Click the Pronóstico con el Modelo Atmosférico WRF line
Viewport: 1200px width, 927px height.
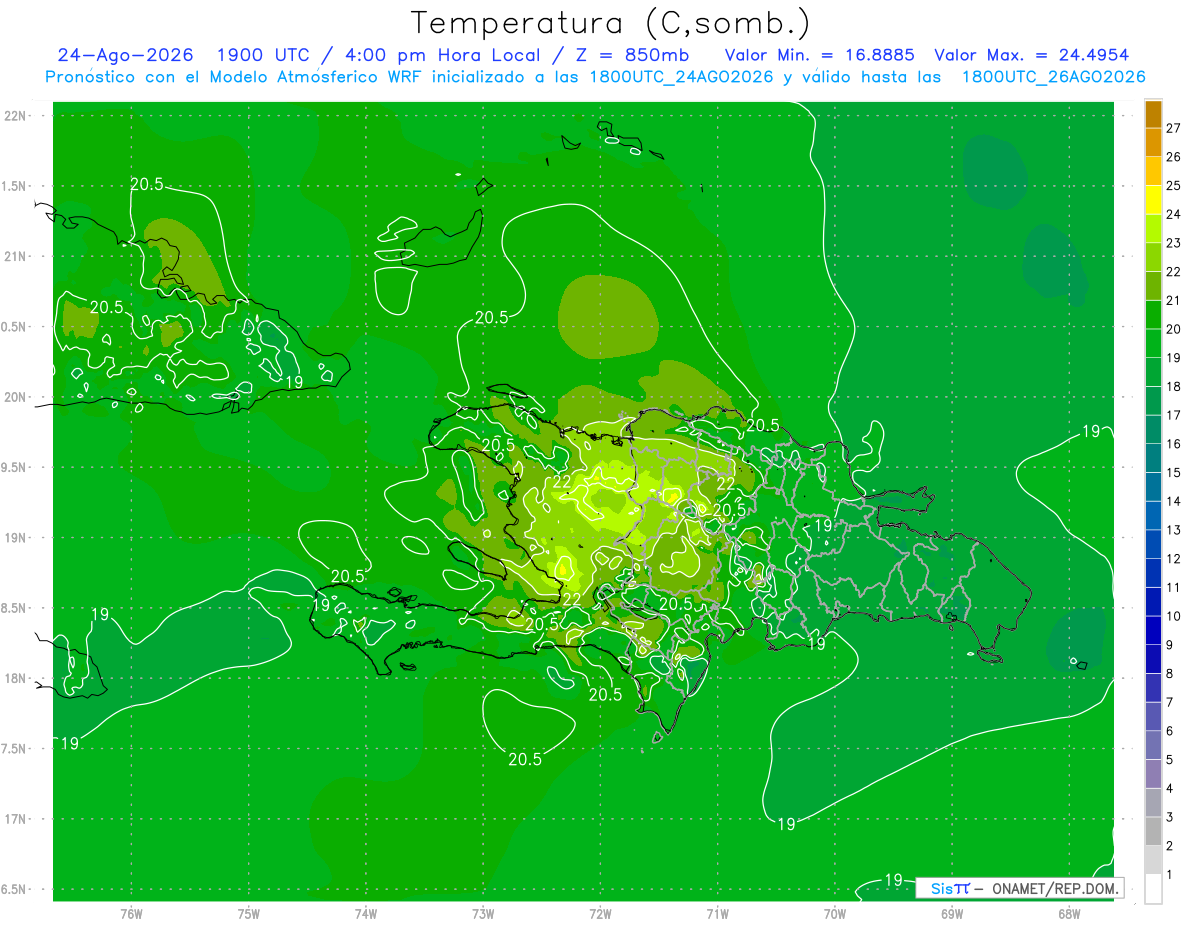pyautogui.click(x=595, y=77)
